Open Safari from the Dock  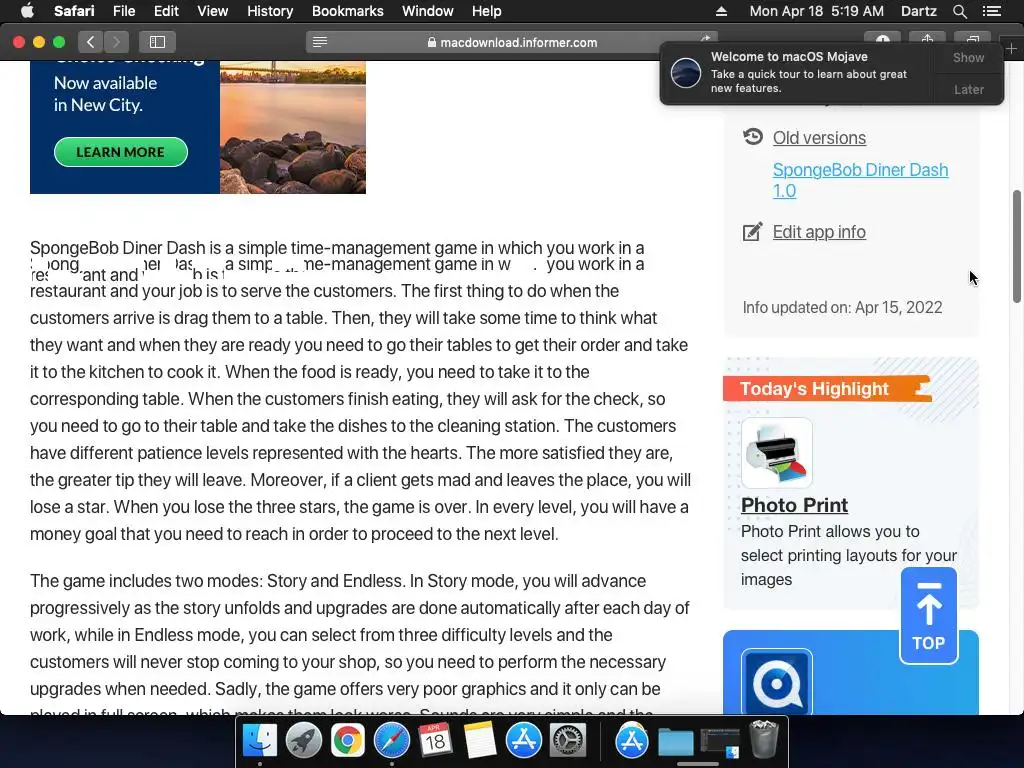[x=392, y=741]
